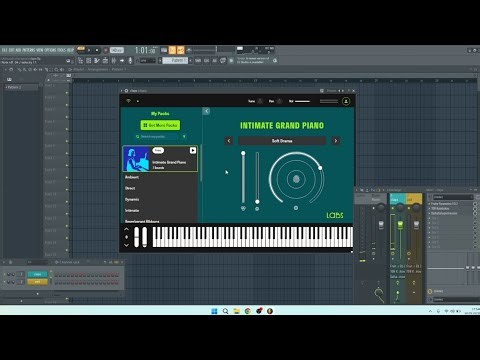Click the LABS expression slider handle
Screen dimensions: 480x360
pyautogui.click(x=243, y=153)
